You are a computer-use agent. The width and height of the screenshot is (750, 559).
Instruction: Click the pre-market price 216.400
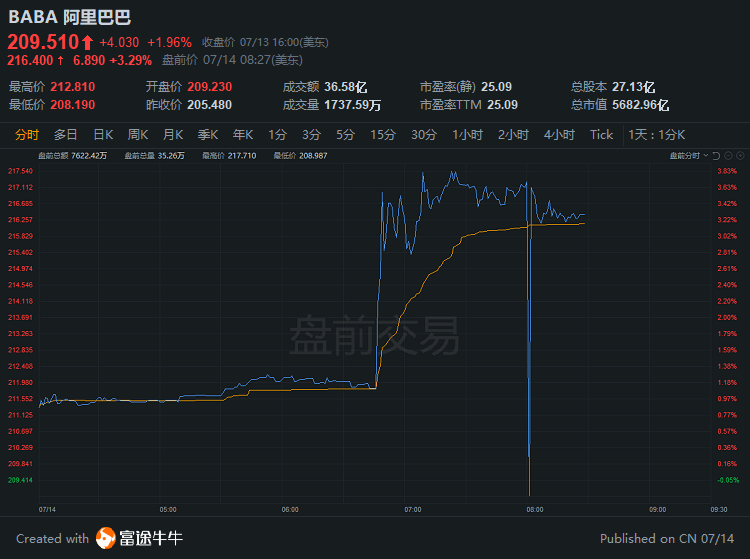(30, 60)
